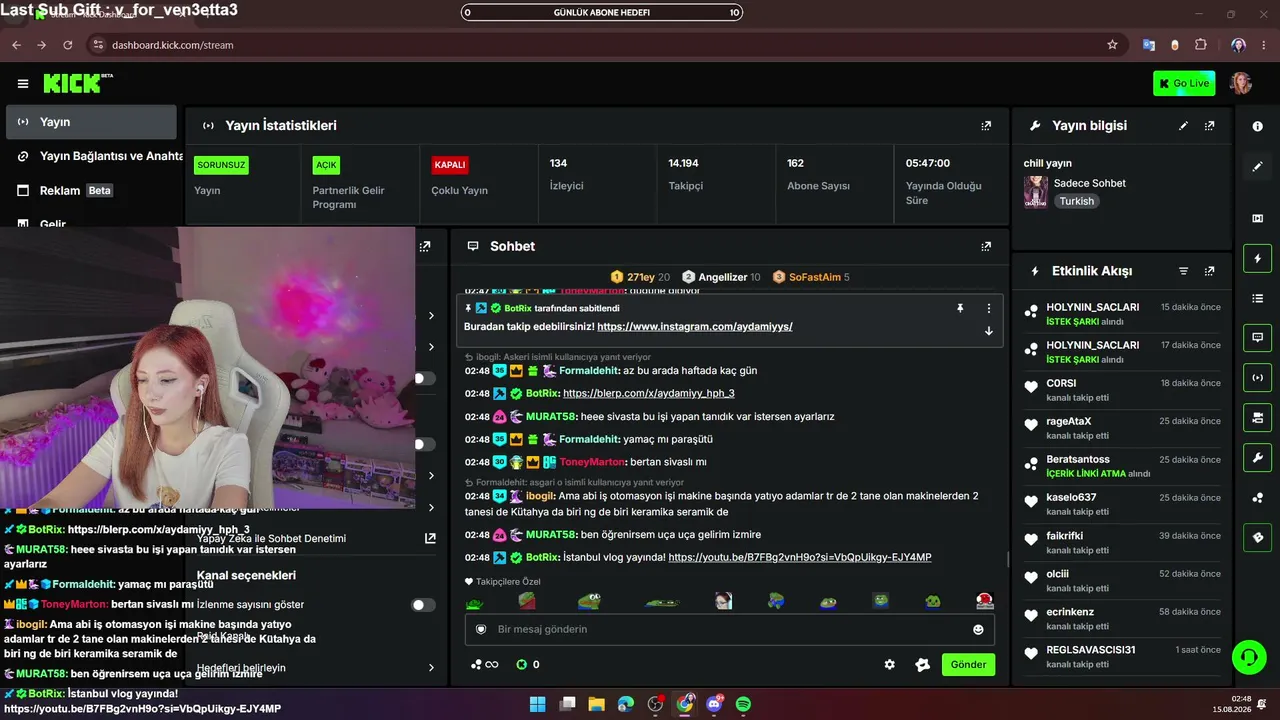Open the REGLSAVASCISI31 activity entry
This screenshot has height=720, width=1280.
[1122, 656]
